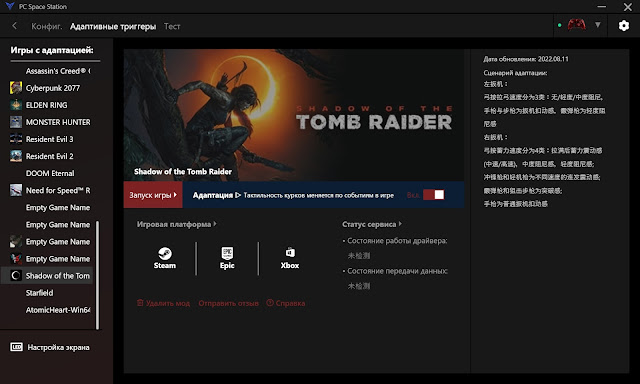Minimize the PC Space Station window
The height and width of the screenshot is (384, 640).
pyautogui.click(x=602, y=7)
